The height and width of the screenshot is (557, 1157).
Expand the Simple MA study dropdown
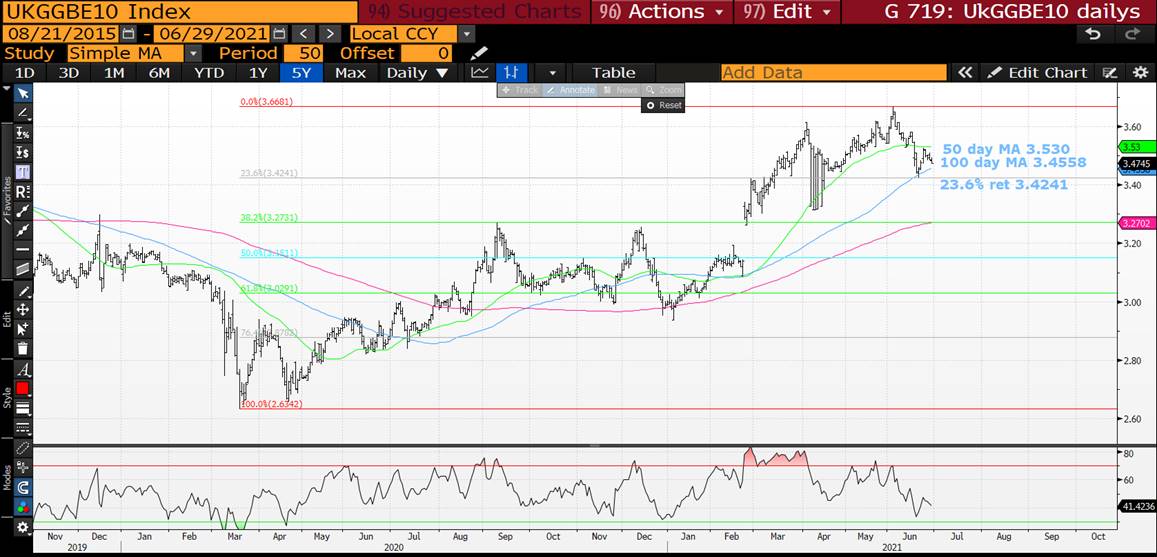(193, 53)
